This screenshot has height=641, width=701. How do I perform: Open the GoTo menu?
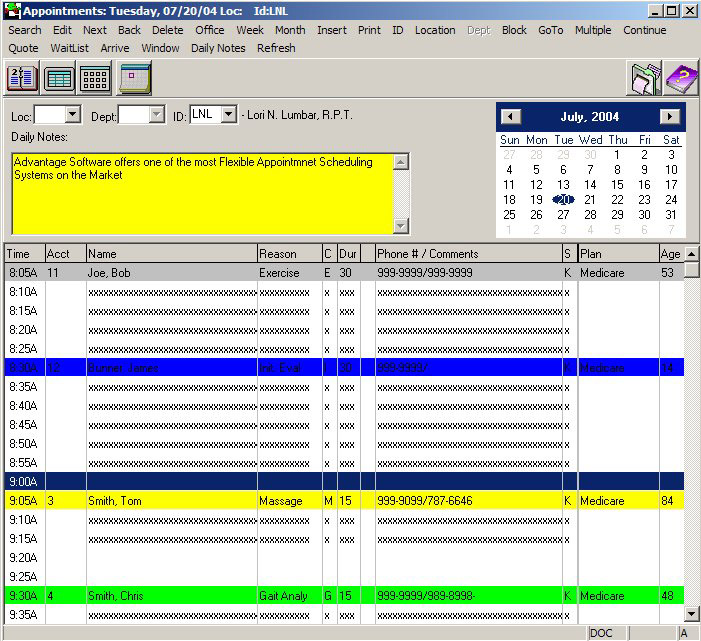click(550, 30)
